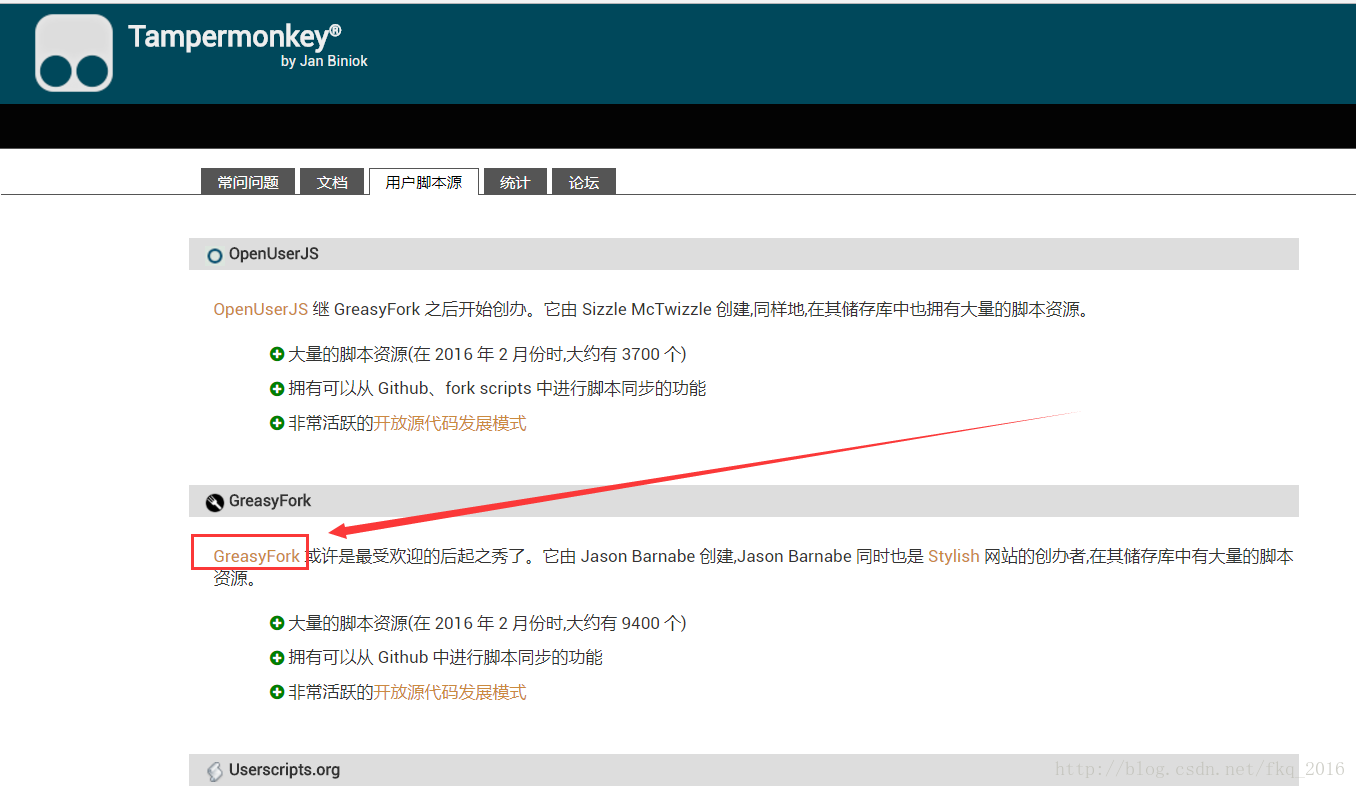Select the 用户脚本源 tab
This screenshot has height=789, width=1356.
423,182
